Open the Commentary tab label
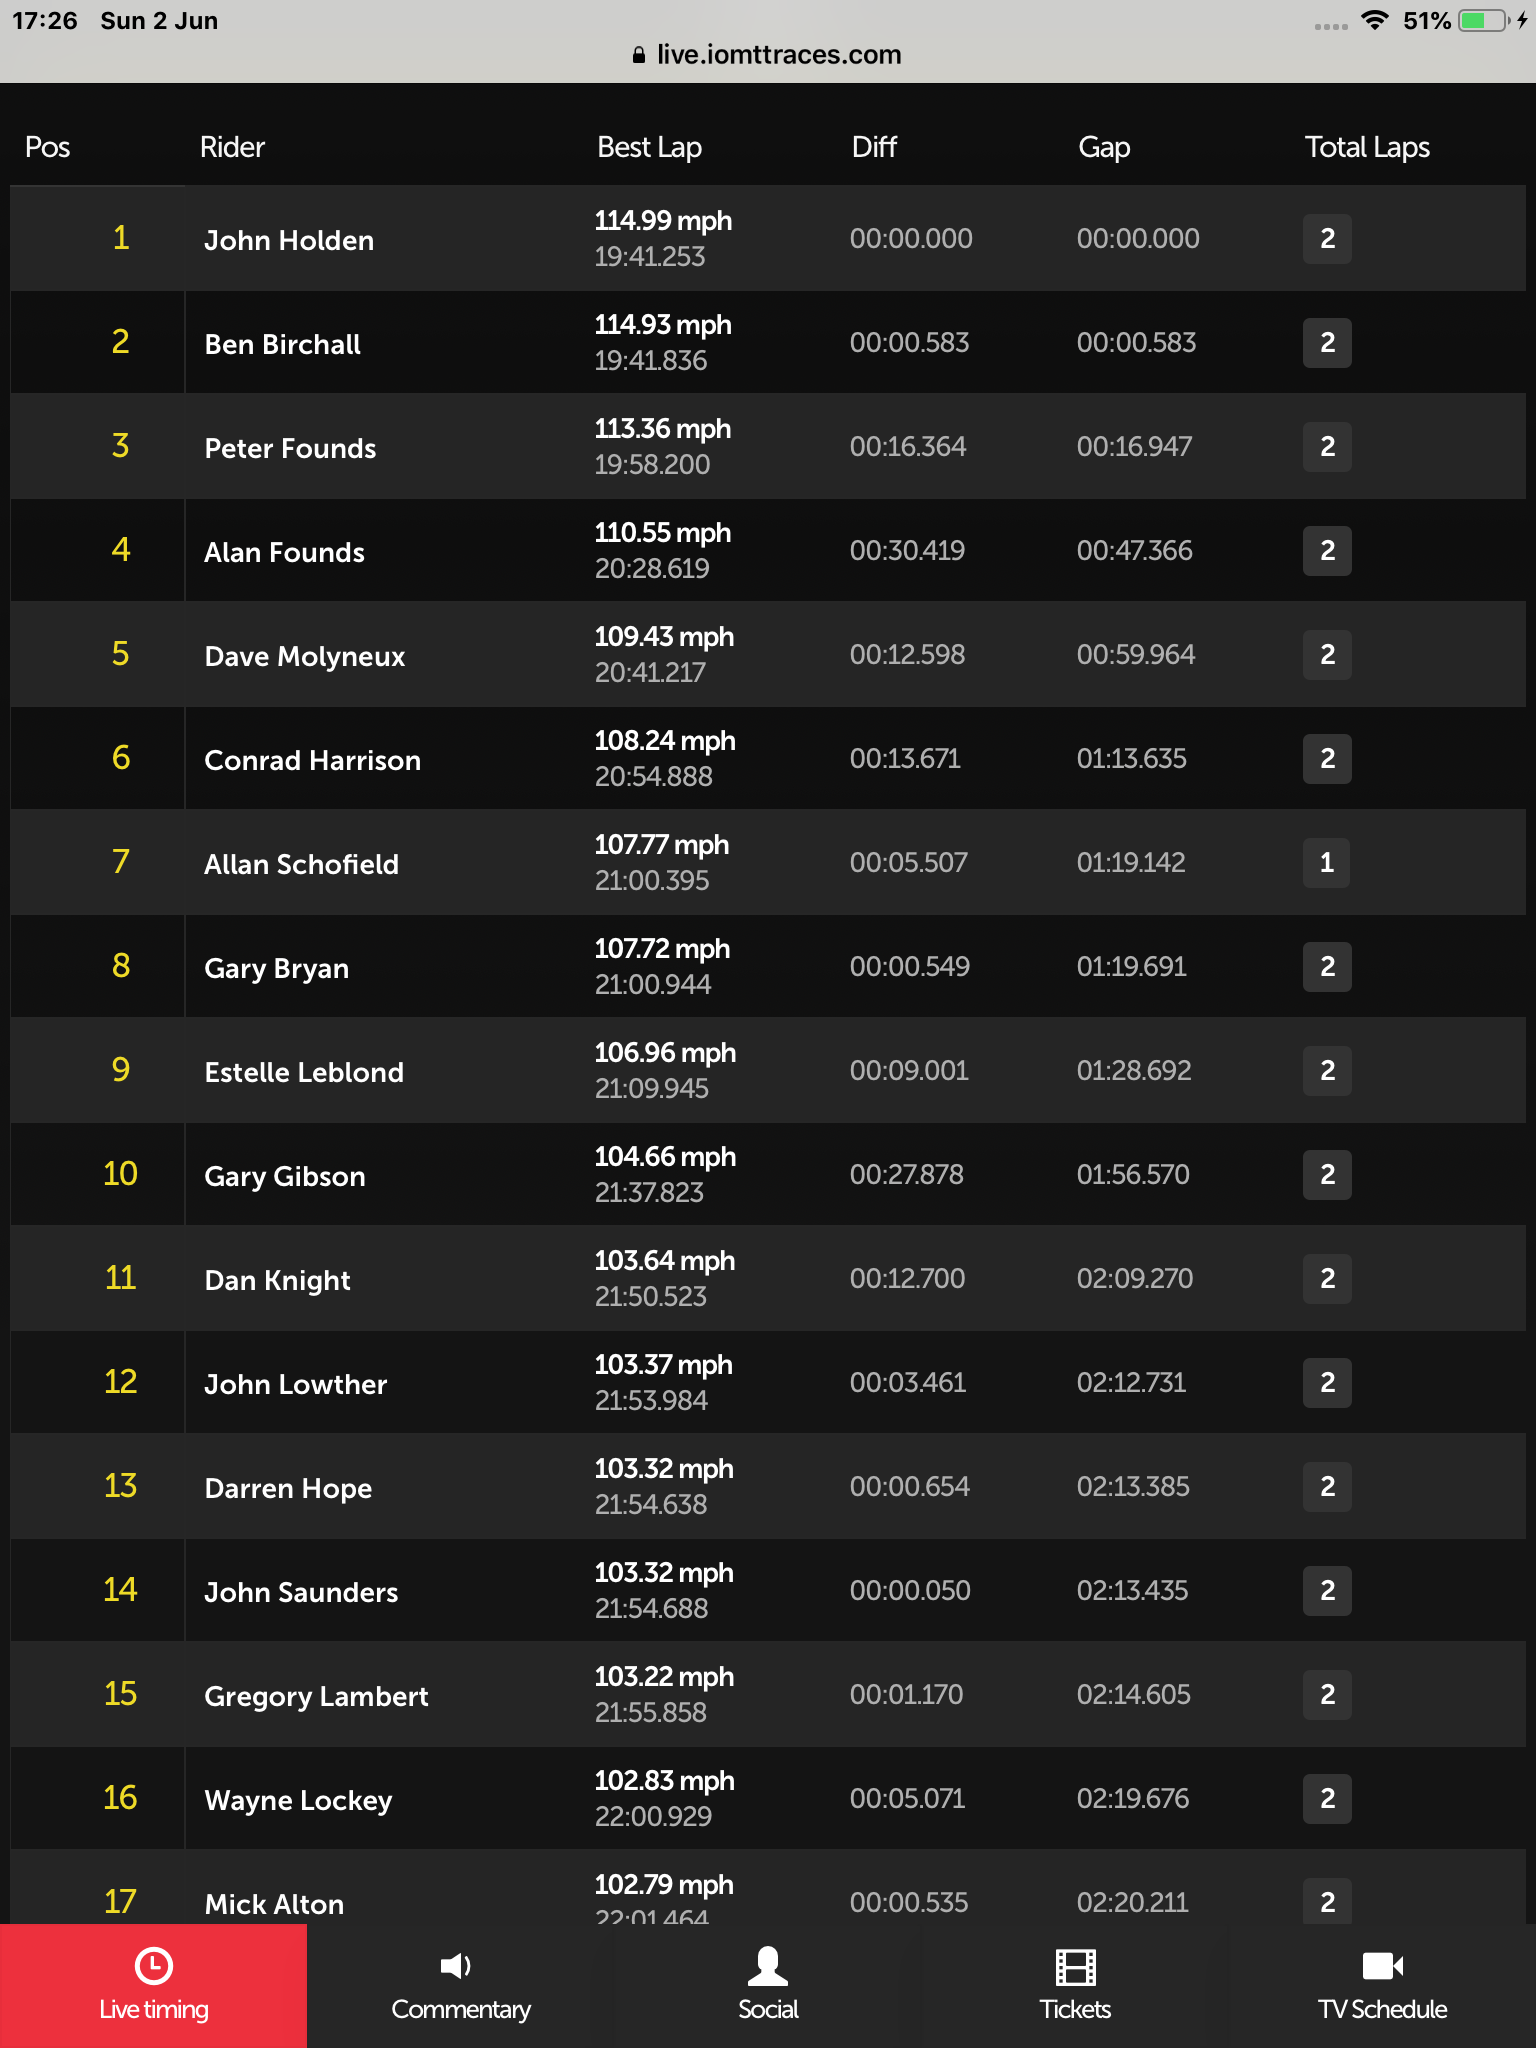1536x2048 pixels. tap(461, 2009)
